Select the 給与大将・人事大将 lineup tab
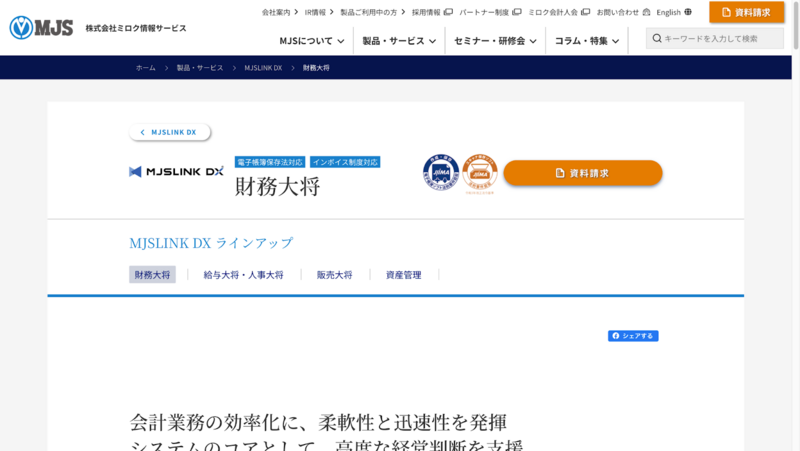Image resolution: width=800 pixels, height=451 pixels. click(x=243, y=274)
